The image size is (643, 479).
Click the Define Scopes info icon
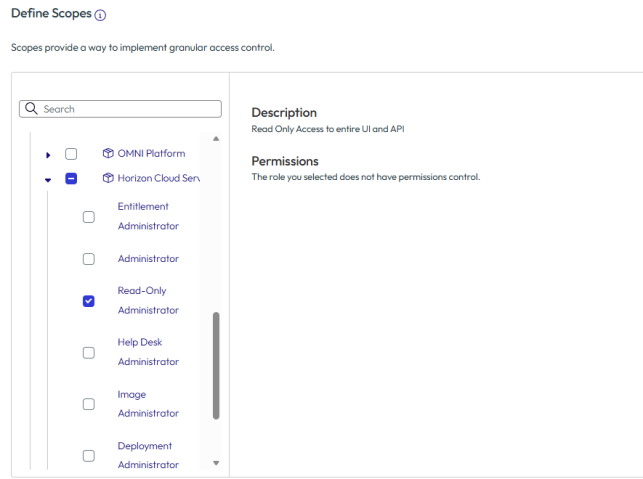coord(100,15)
